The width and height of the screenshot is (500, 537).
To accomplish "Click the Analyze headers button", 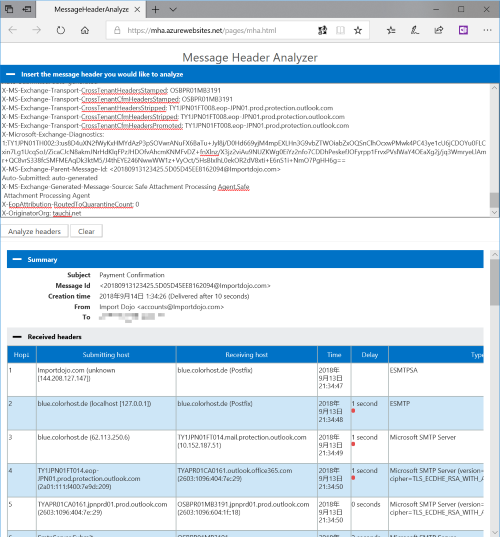I will tap(34, 232).
